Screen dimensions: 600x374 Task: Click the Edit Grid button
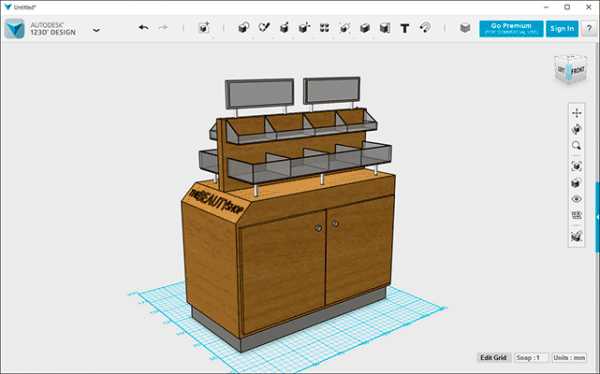pyautogui.click(x=494, y=358)
